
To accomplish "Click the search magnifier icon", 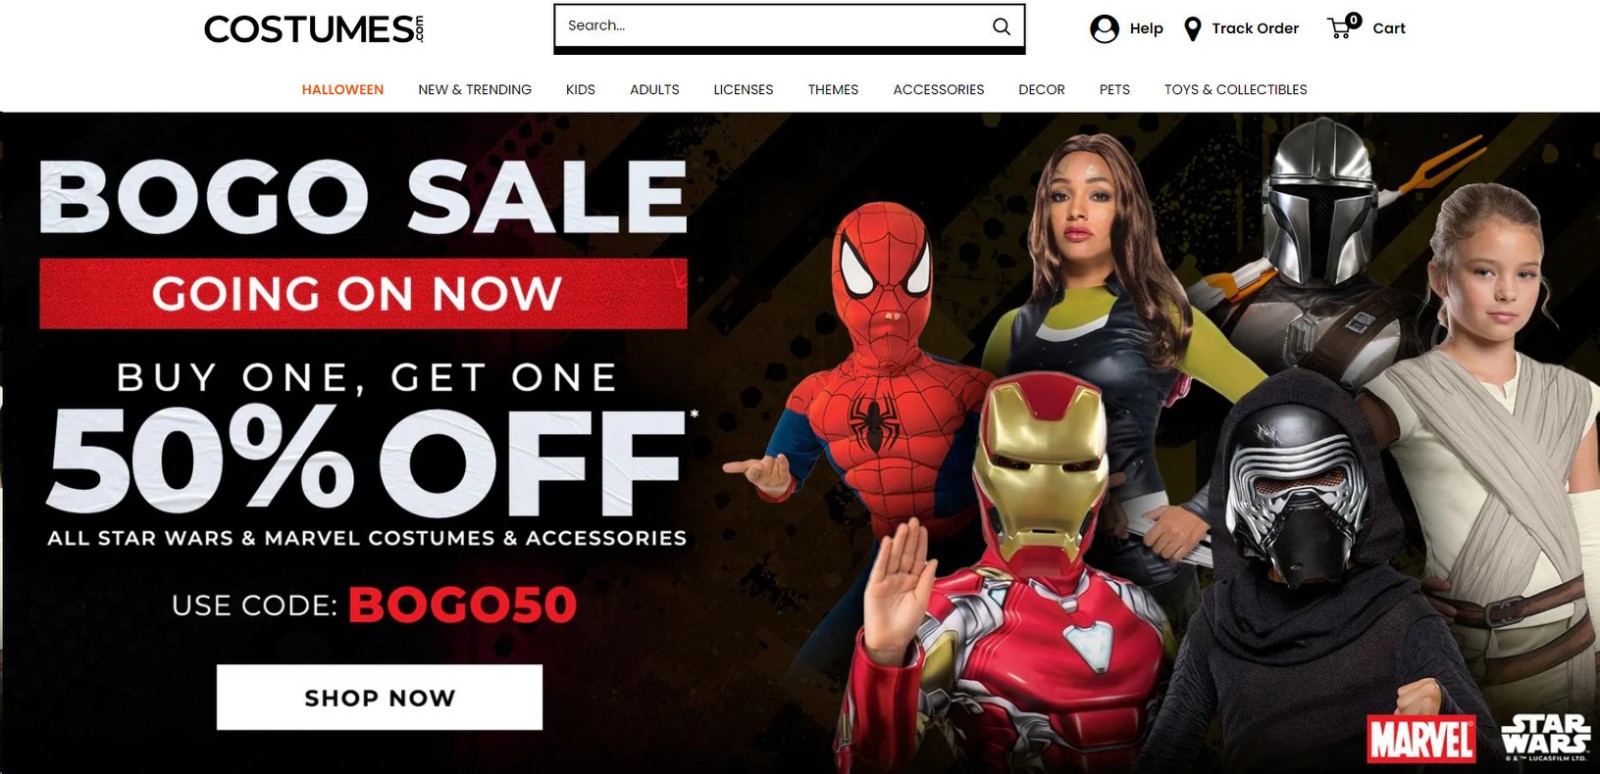I will (1001, 27).
